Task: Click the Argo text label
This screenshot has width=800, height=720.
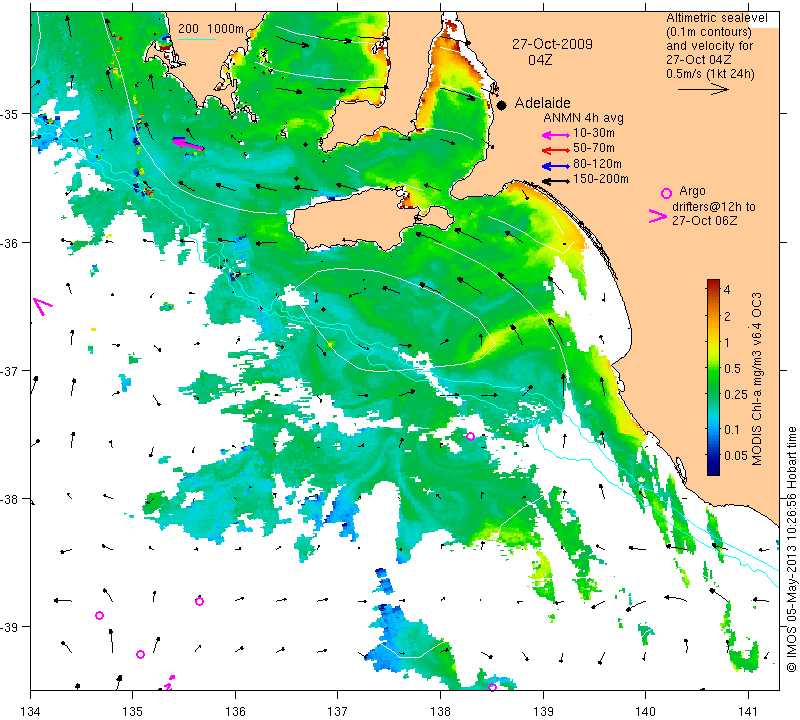Action: [x=692, y=191]
